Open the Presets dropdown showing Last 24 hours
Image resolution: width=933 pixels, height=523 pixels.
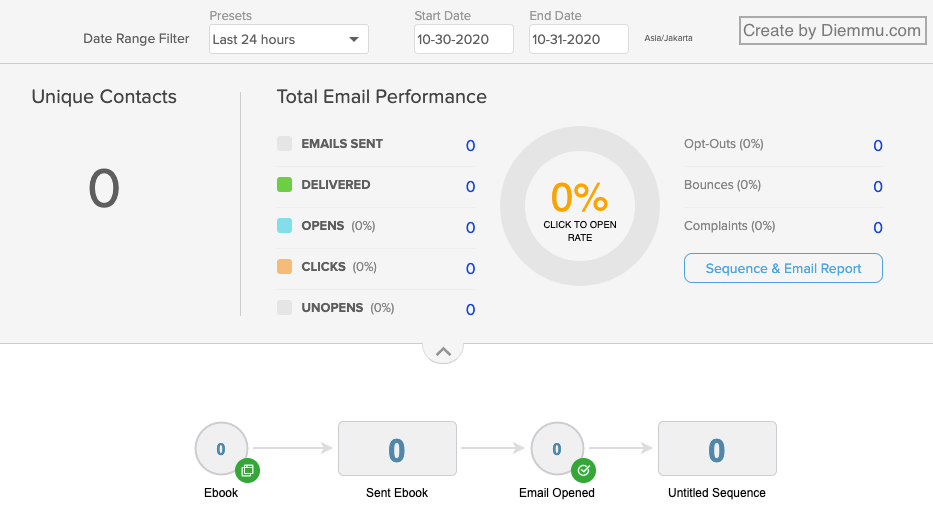(289, 39)
